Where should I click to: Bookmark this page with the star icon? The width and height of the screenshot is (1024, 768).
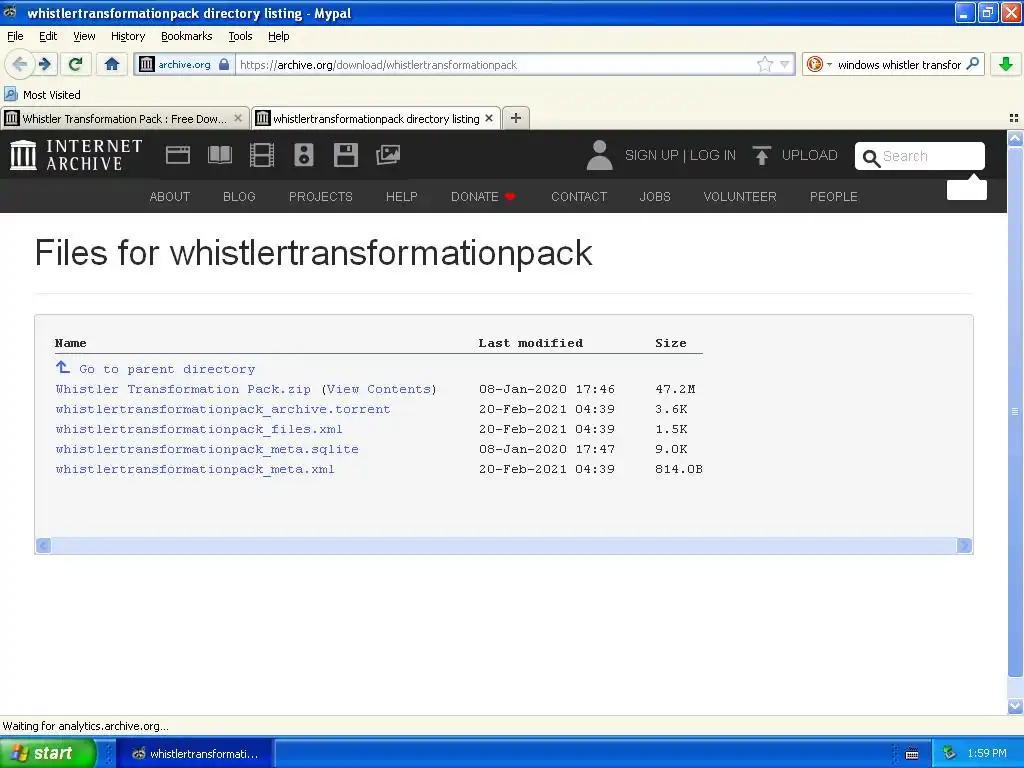coord(765,64)
